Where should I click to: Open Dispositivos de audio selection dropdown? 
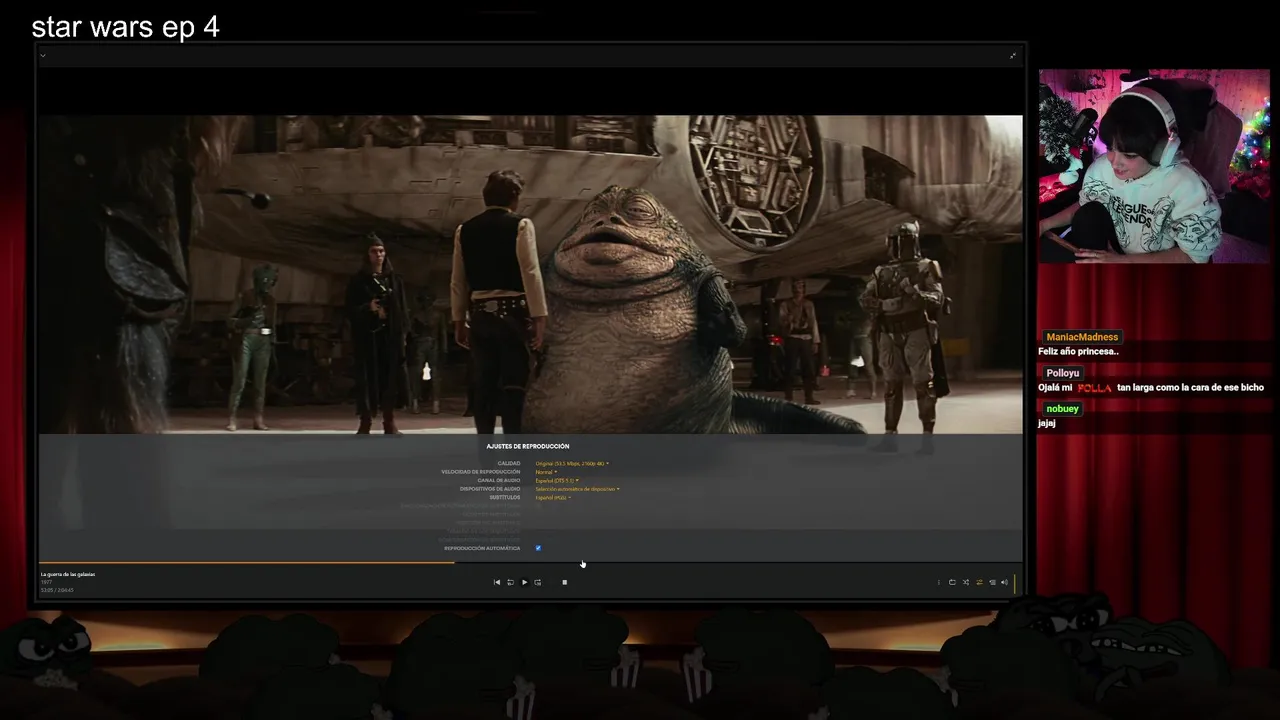pyautogui.click(x=578, y=489)
